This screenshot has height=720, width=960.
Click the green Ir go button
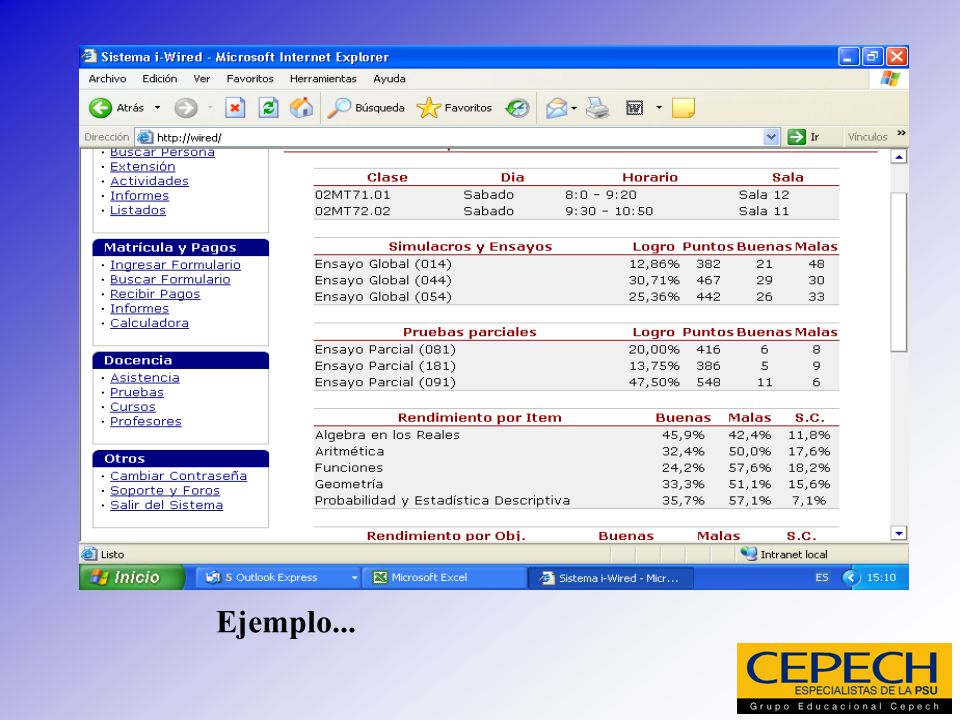[803, 137]
